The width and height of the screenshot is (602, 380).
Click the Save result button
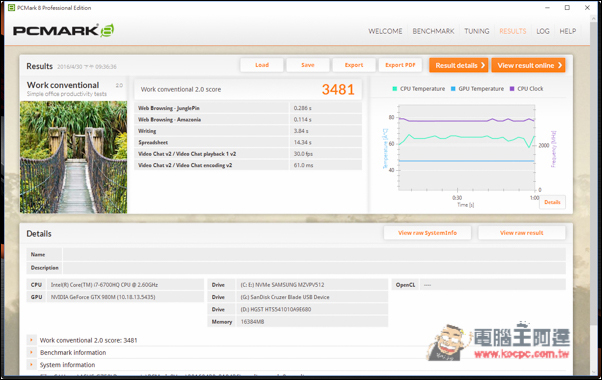click(x=308, y=65)
